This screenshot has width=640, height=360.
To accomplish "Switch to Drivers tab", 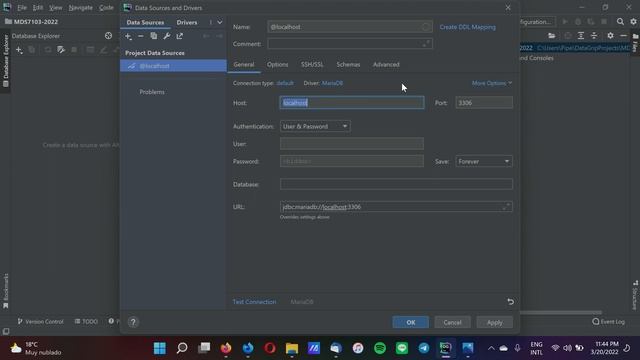I will click(x=187, y=22).
